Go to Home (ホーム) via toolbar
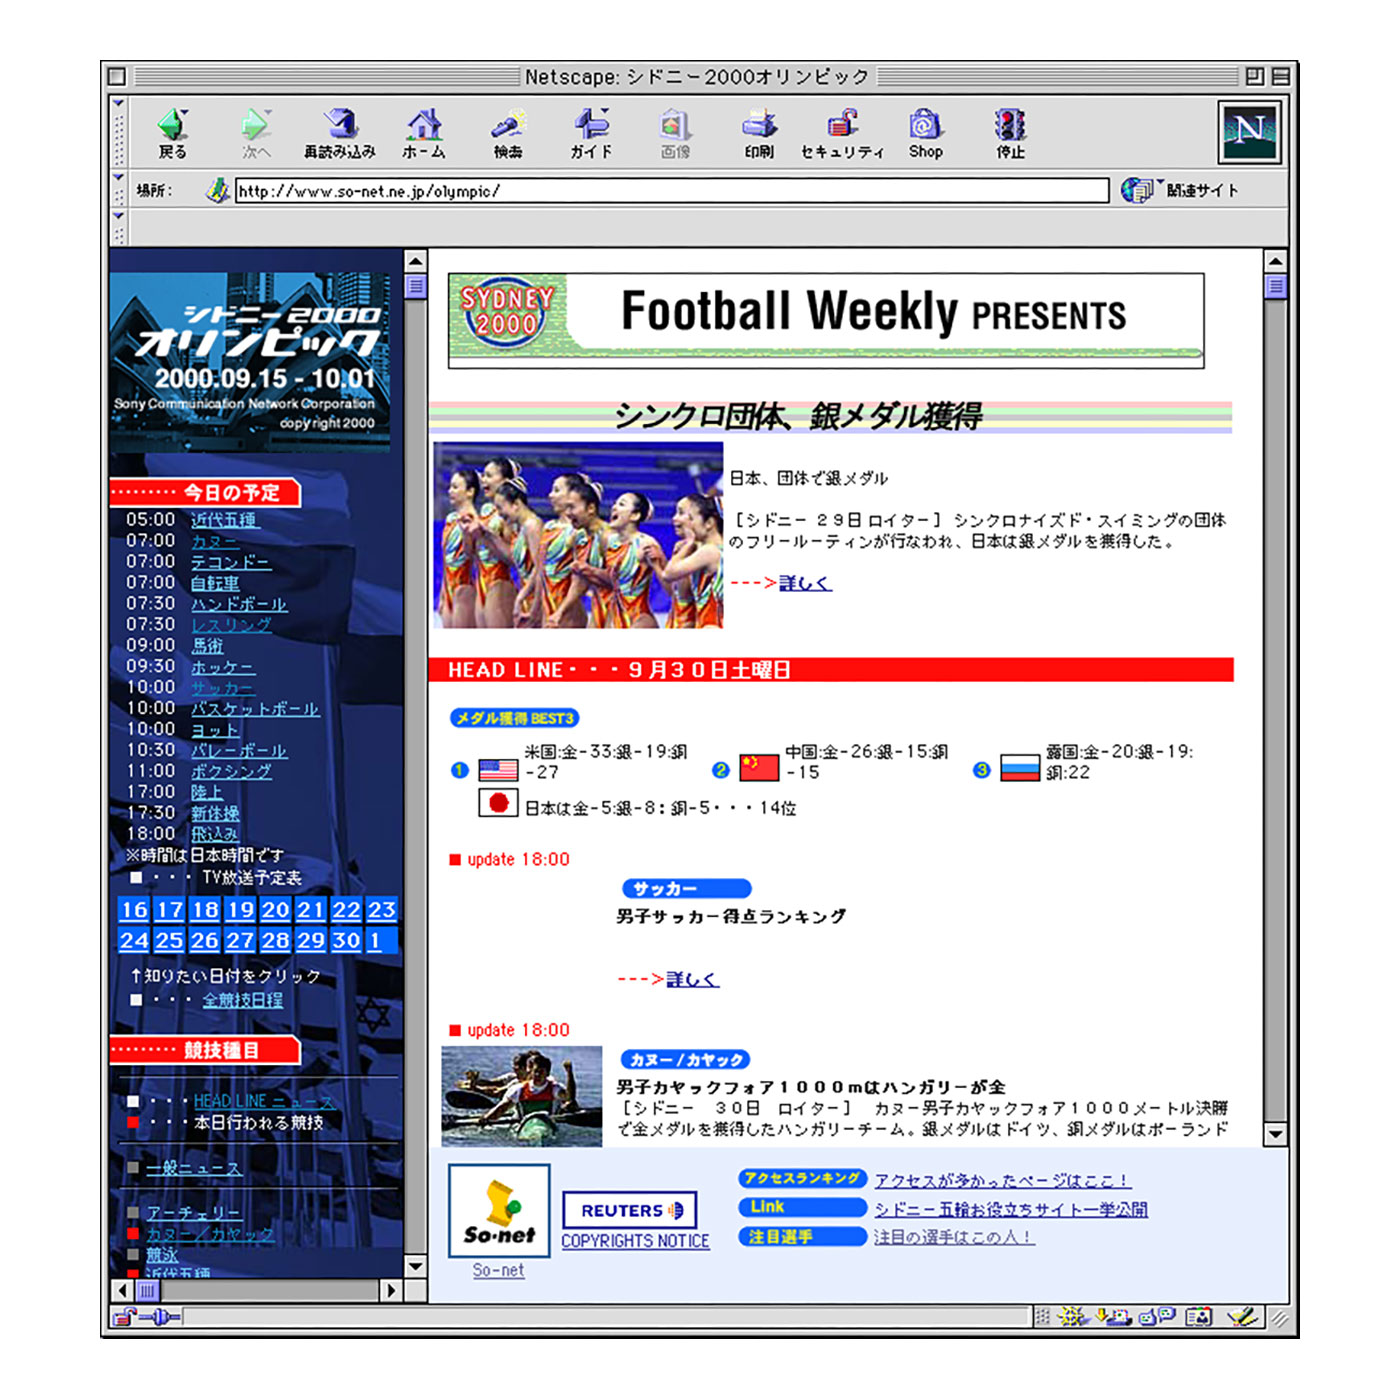1400x1400 pixels. 424,132
